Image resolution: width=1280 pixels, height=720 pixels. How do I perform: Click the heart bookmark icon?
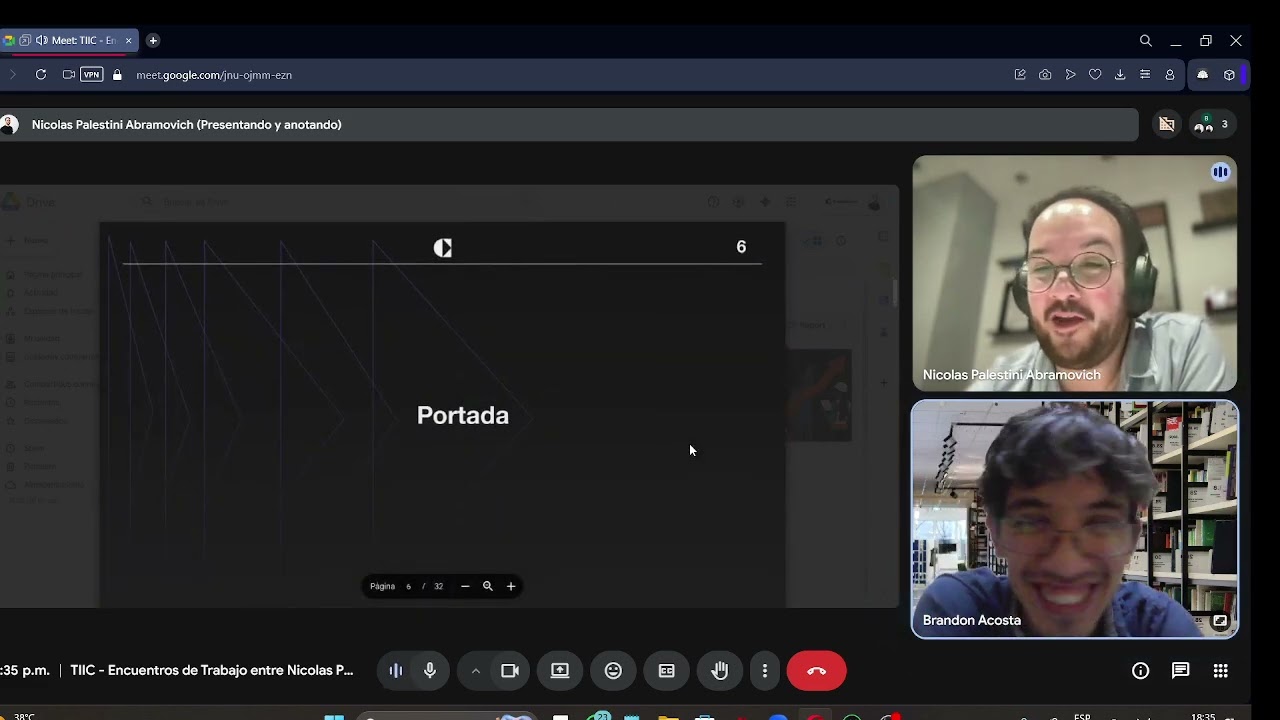pyautogui.click(x=1095, y=75)
